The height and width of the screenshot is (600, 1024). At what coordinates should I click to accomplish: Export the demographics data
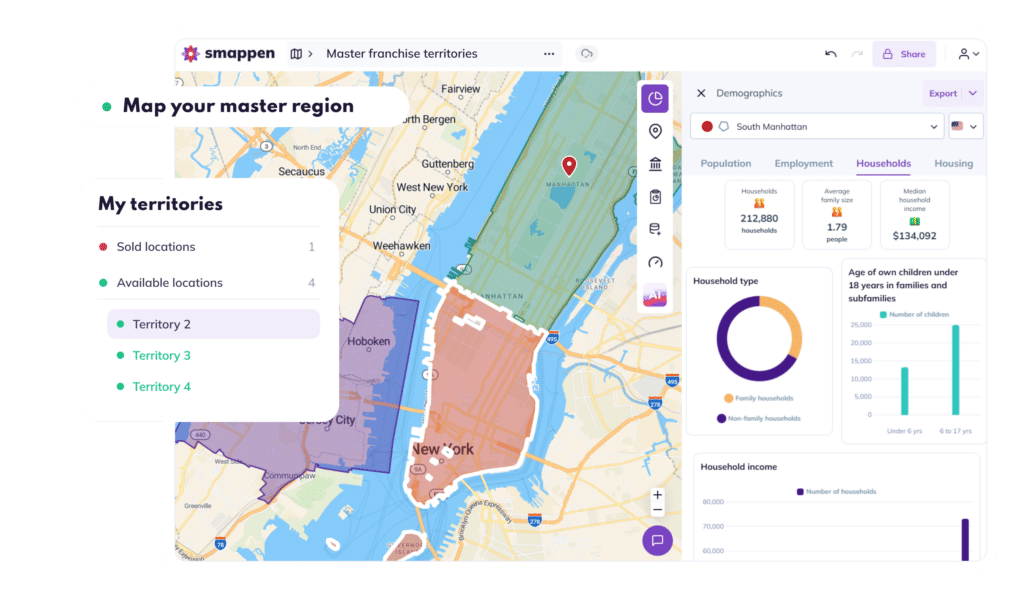943,93
